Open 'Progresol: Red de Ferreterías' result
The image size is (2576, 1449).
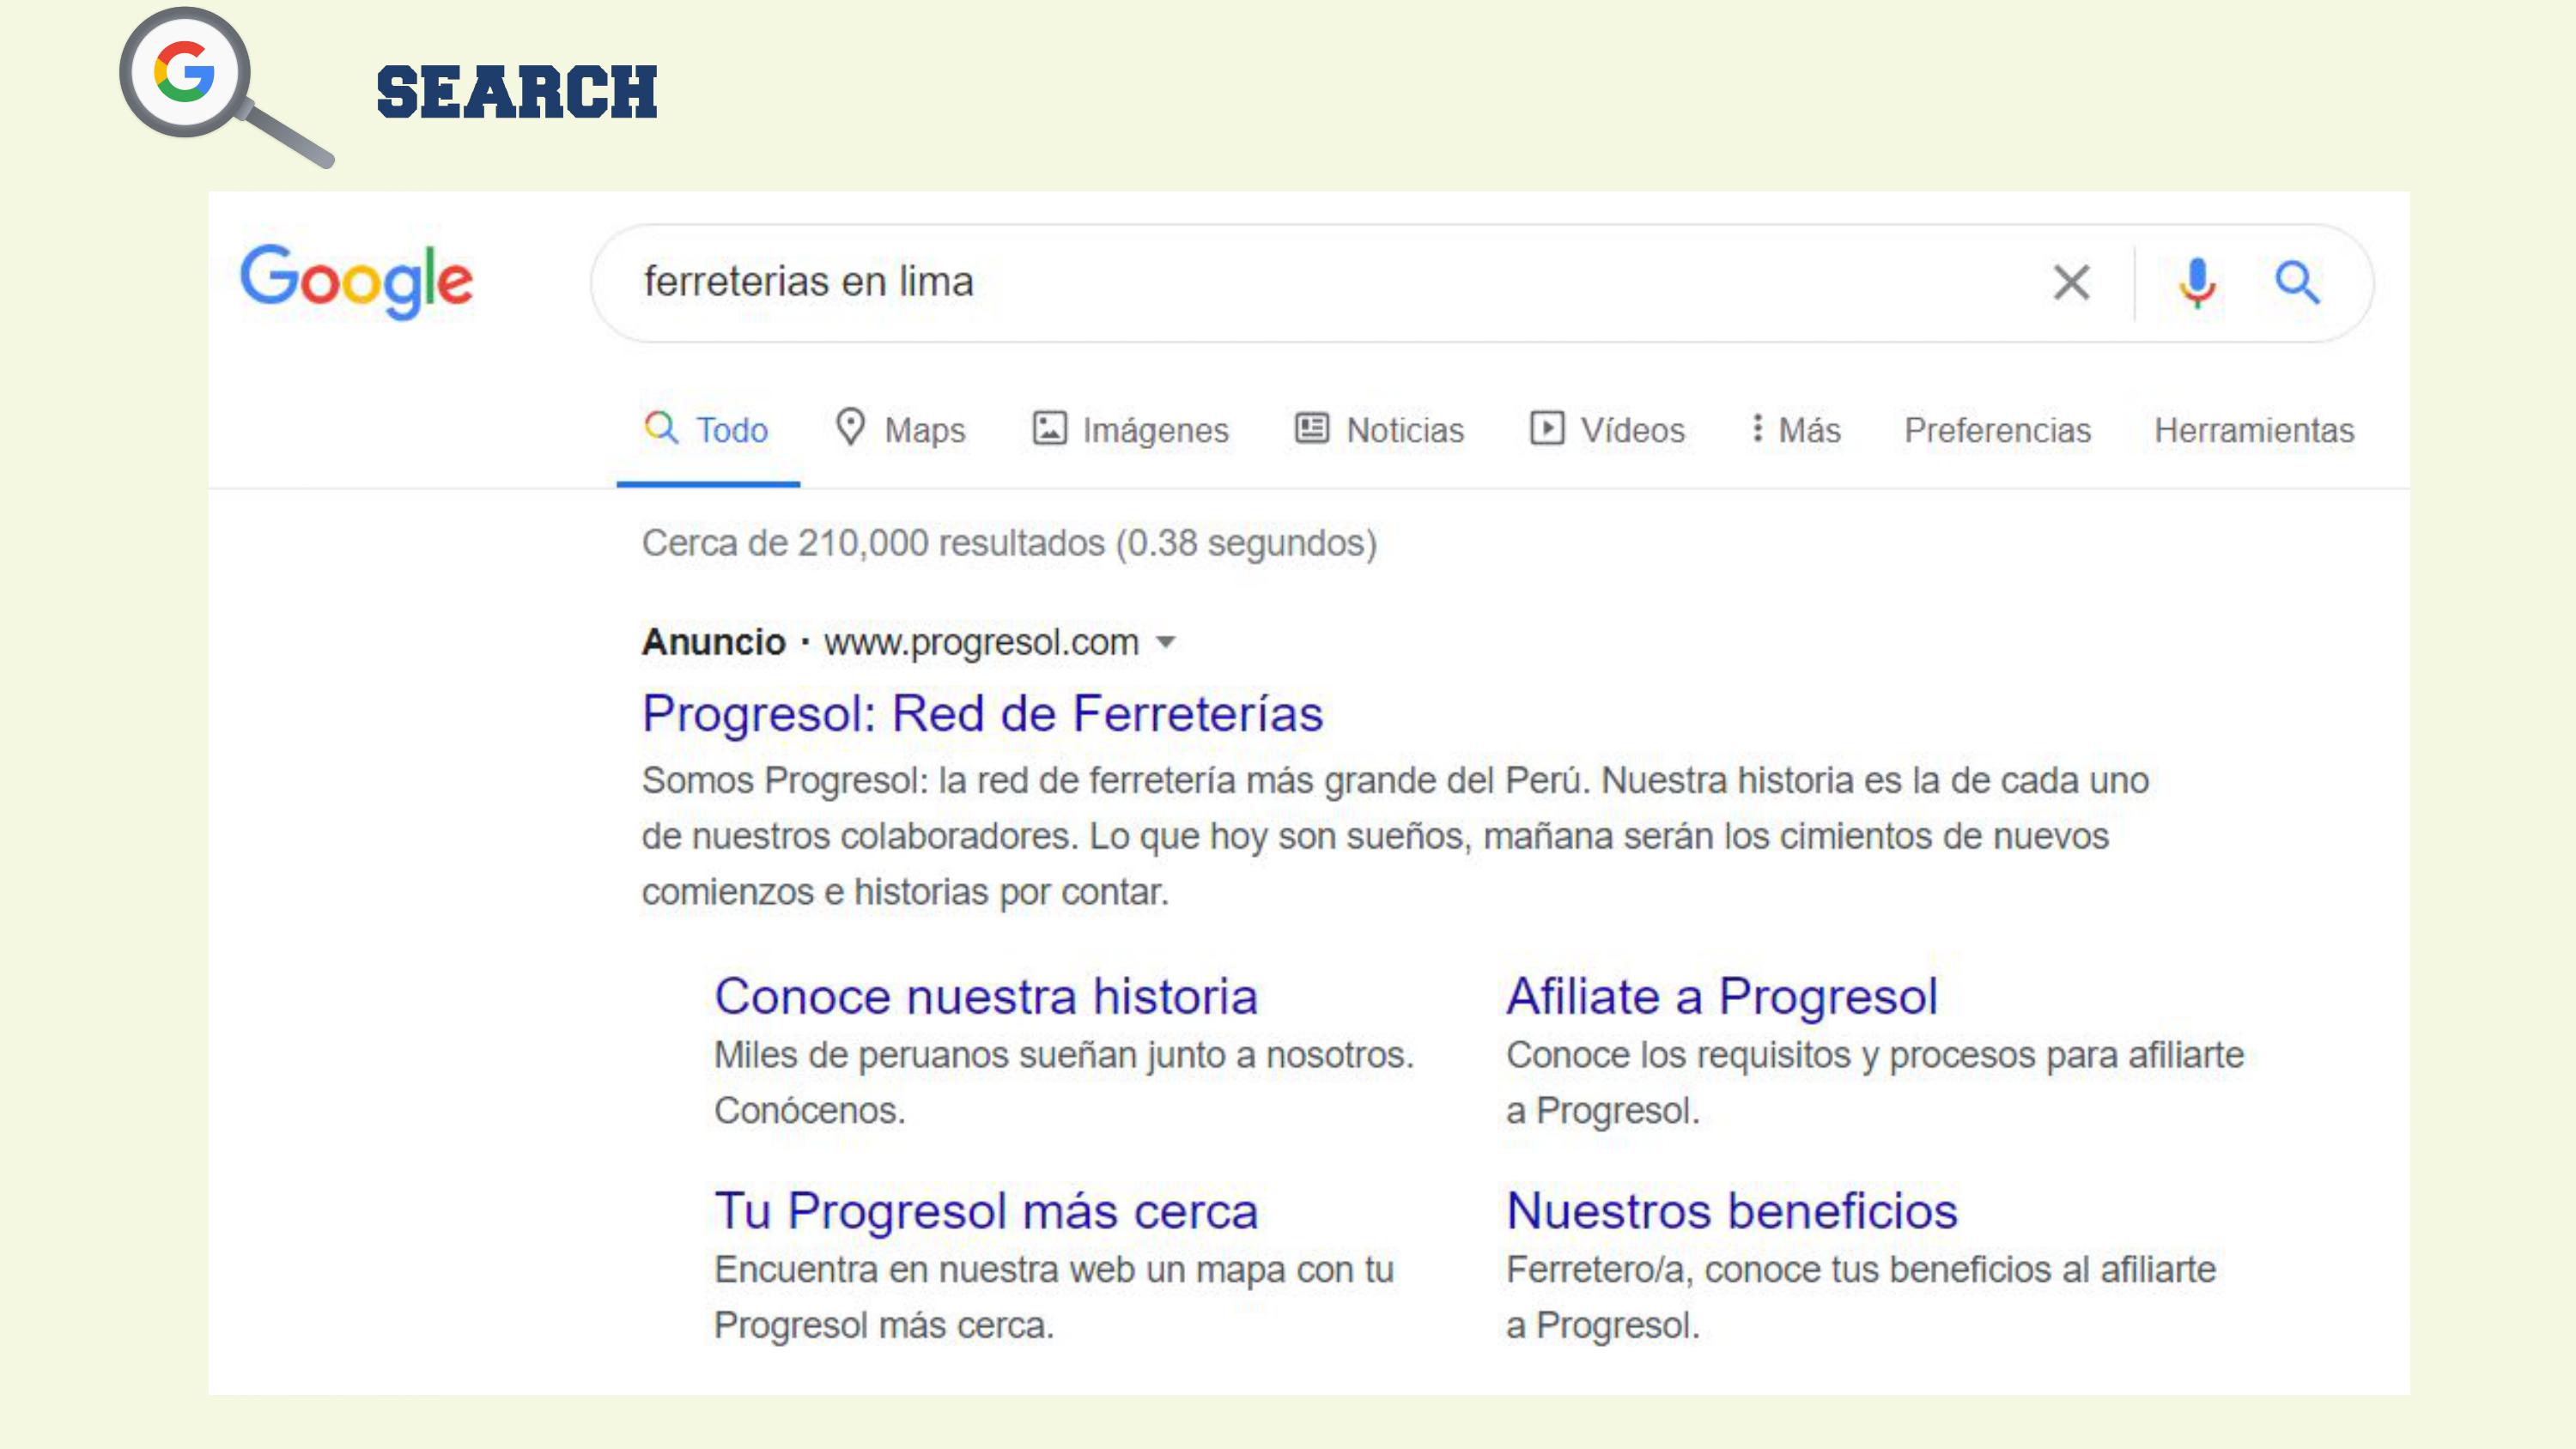click(982, 713)
